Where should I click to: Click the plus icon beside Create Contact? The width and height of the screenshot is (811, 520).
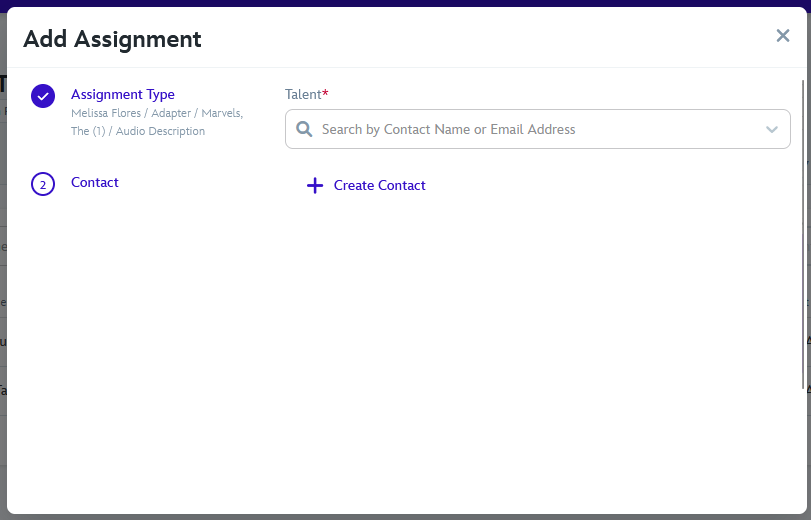click(314, 185)
